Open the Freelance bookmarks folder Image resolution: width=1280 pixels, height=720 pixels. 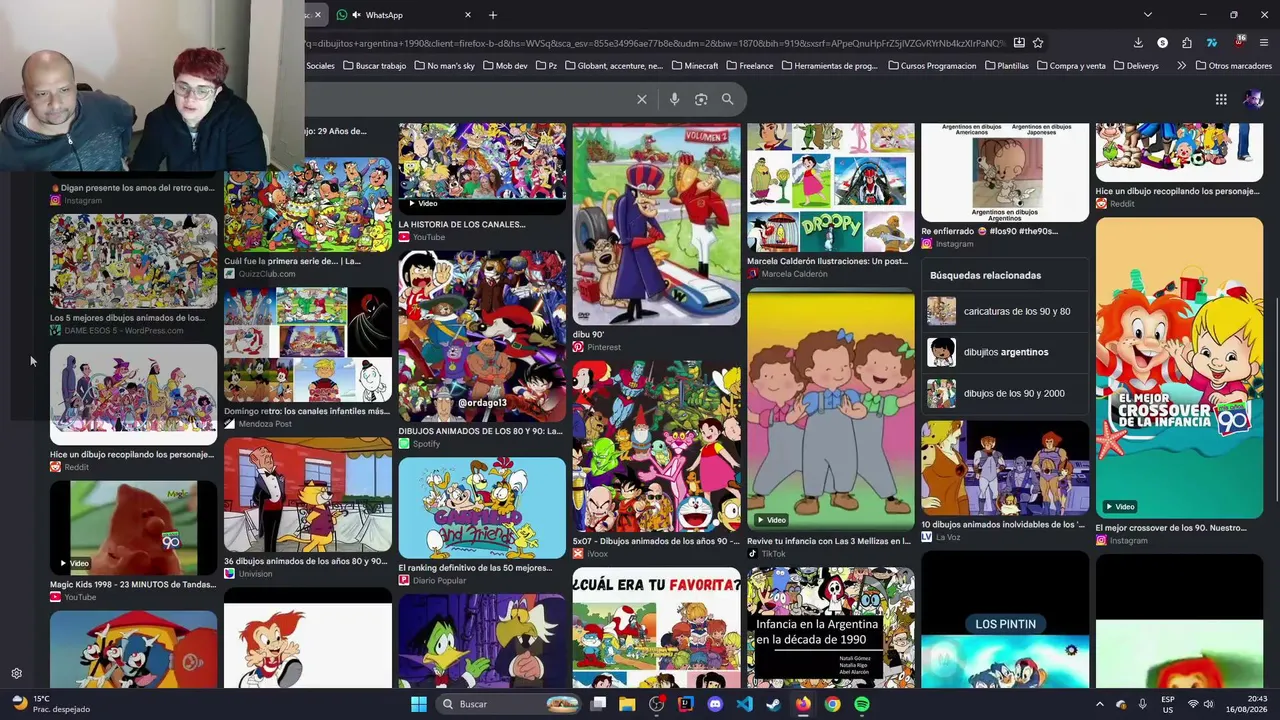tap(749, 66)
